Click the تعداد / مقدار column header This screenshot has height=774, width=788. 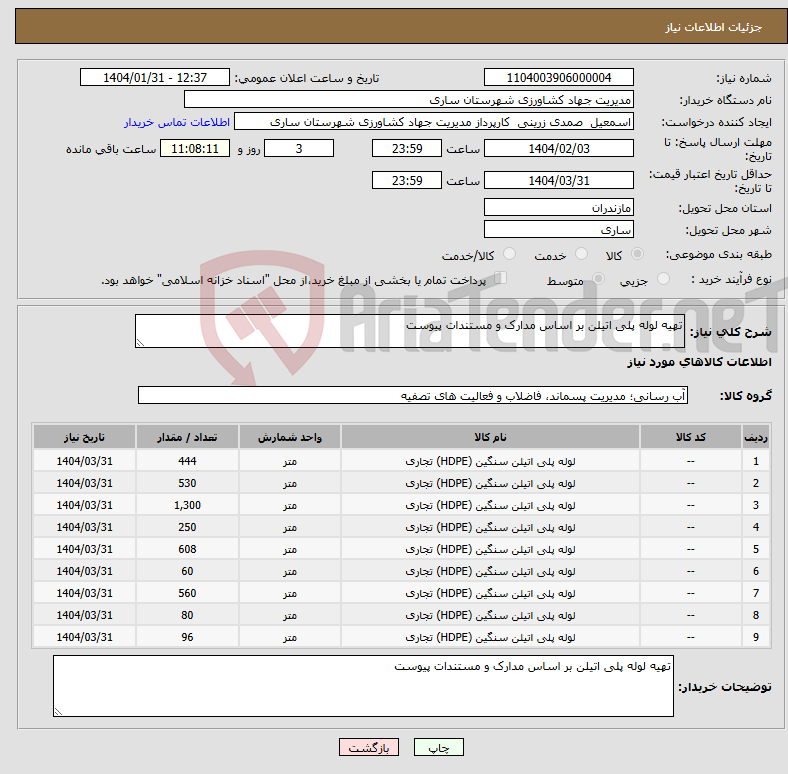tap(187, 437)
